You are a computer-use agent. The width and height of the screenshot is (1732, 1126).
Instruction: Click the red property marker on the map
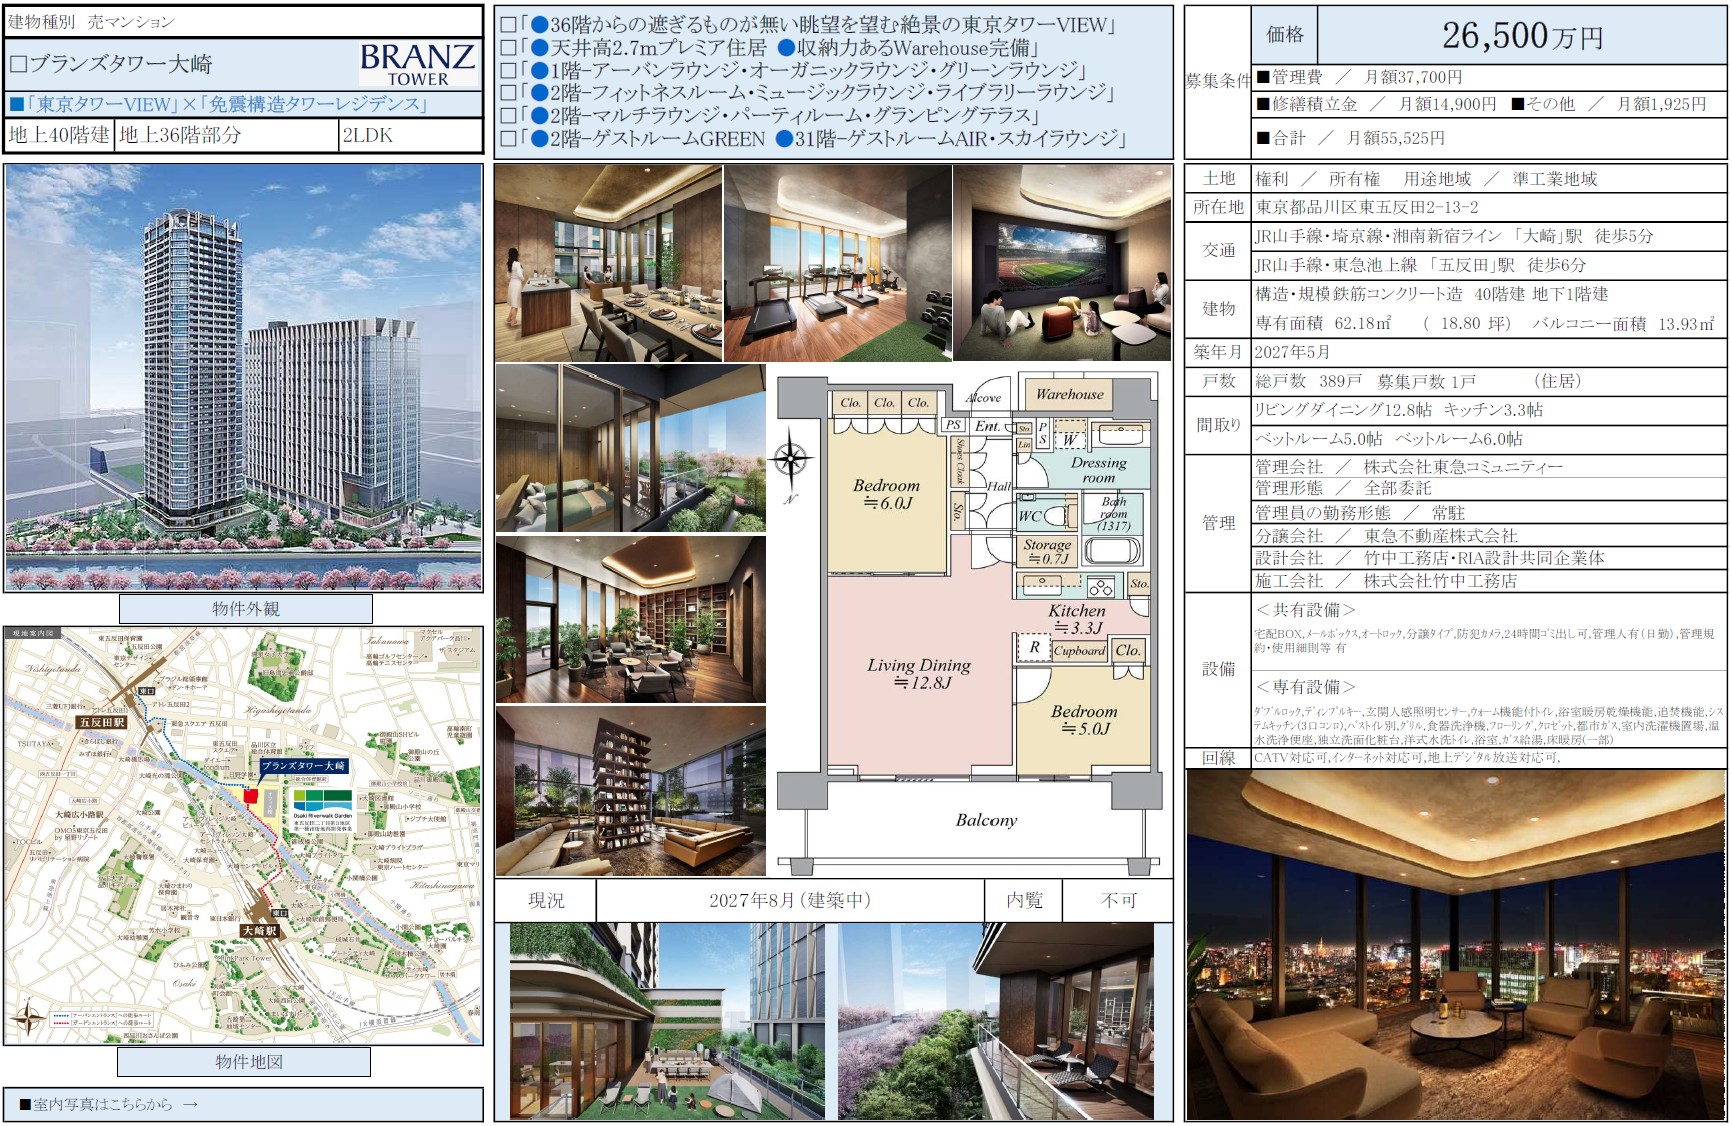pyautogui.click(x=250, y=796)
